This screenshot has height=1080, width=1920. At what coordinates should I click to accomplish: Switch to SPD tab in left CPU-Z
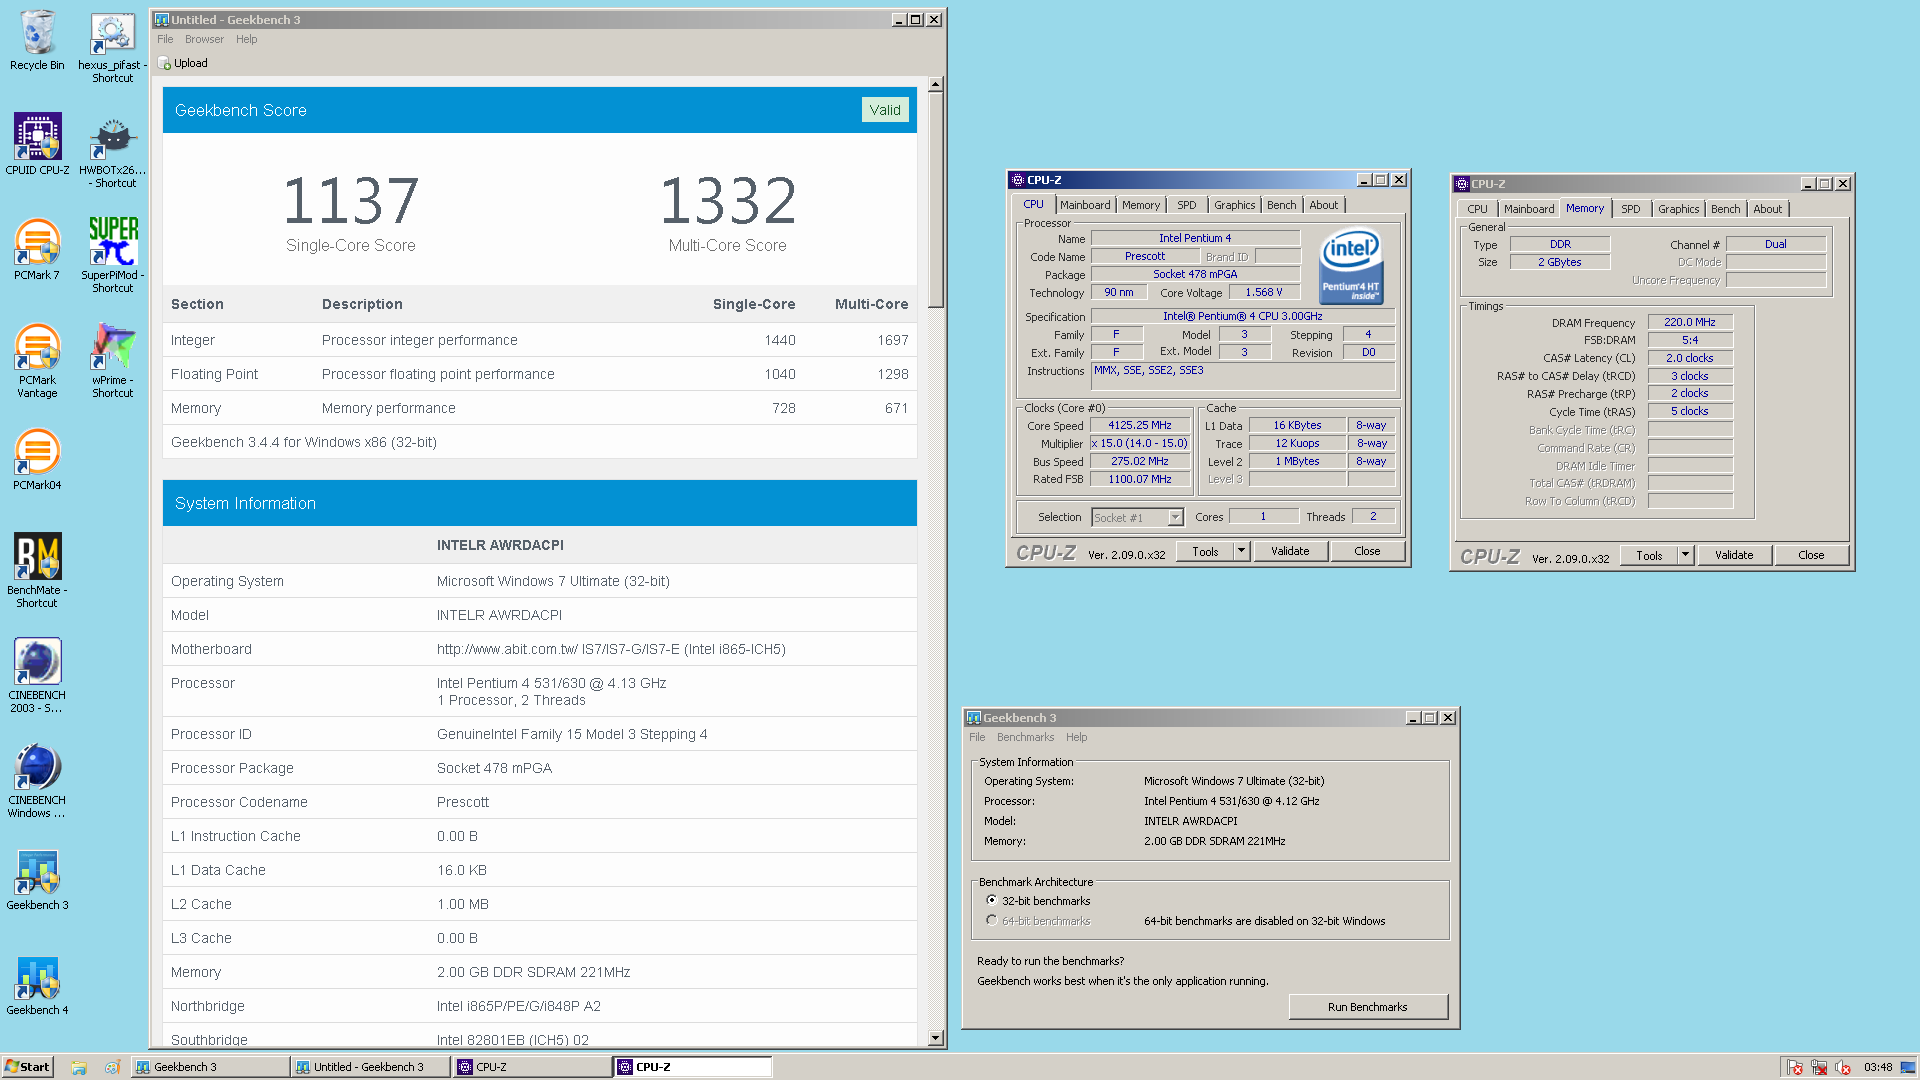point(1186,205)
